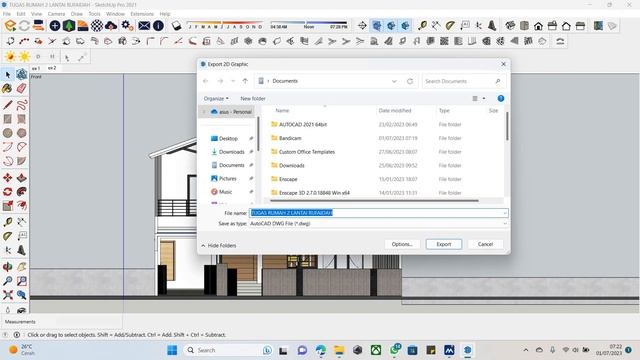Open the Camera menu
The width and height of the screenshot is (640, 360).
click(56, 14)
